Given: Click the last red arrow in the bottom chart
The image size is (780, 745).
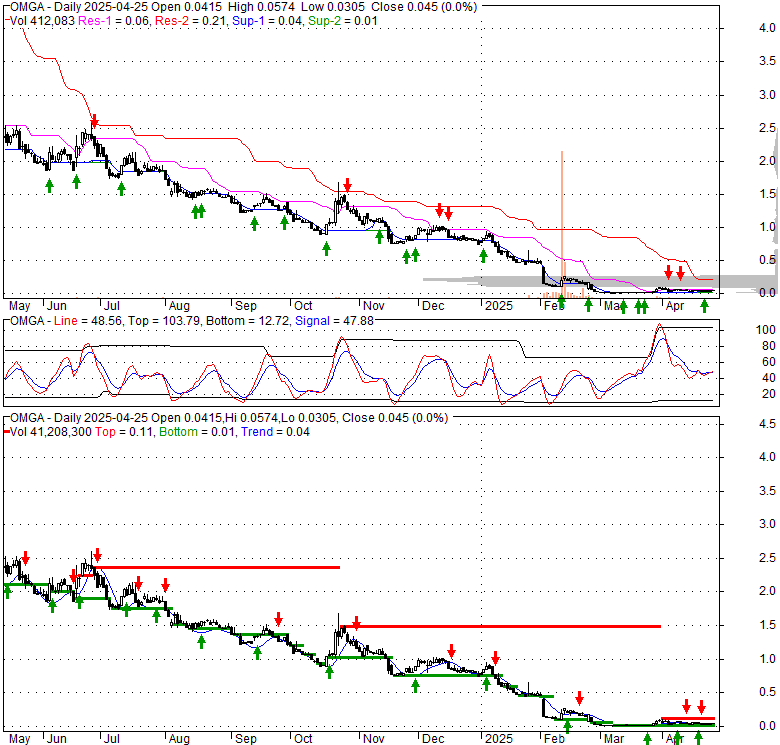Looking at the screenshot, I should 701,706.
